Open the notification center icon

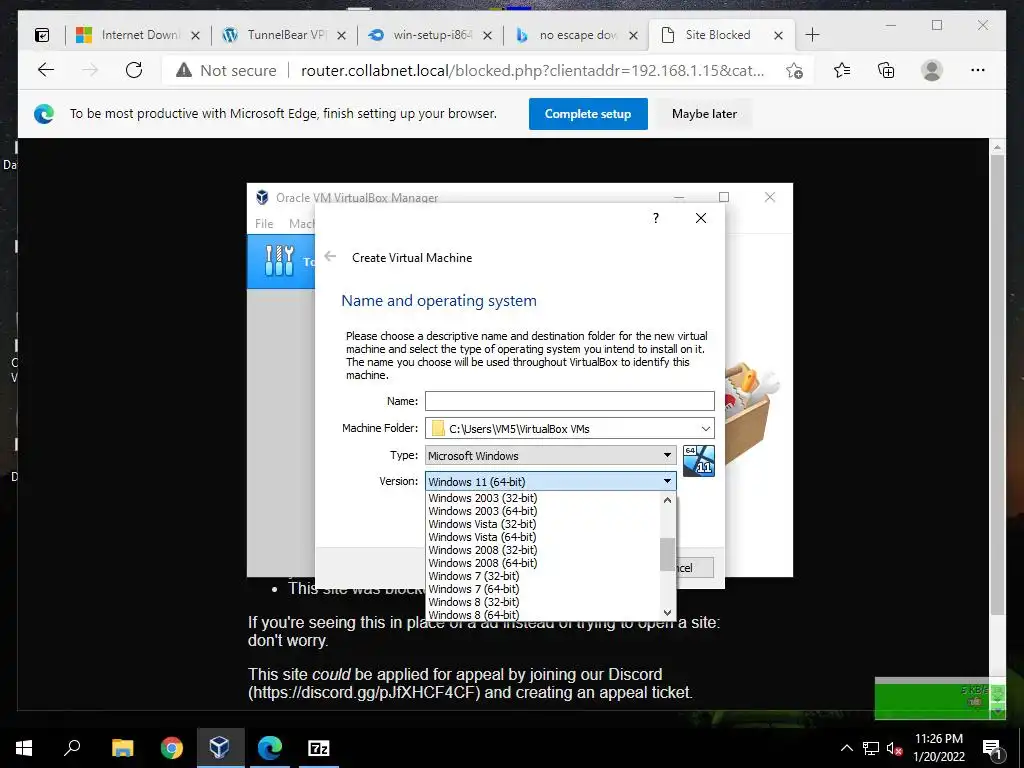point(992,749)
